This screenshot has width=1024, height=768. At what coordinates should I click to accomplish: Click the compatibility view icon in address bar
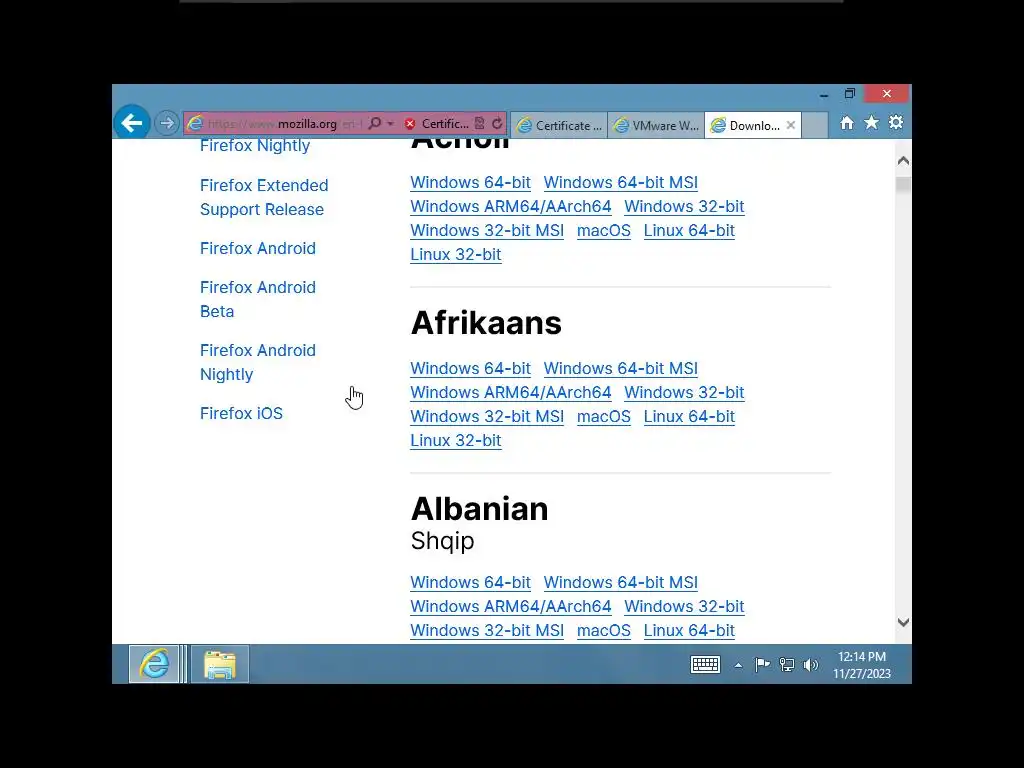(480, 123)
